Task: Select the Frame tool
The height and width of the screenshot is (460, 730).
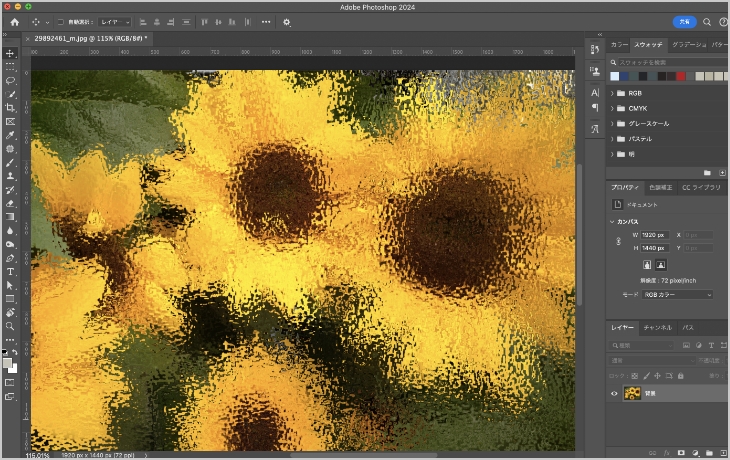Action: (x=10, y=122)
